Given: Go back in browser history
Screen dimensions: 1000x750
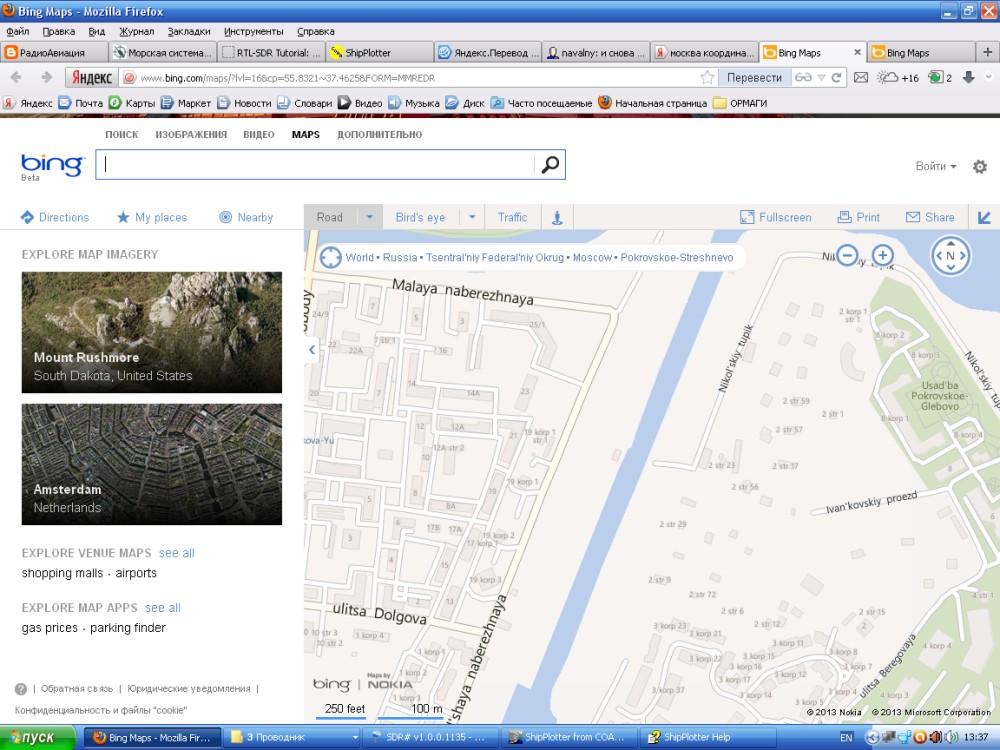Looking at the screenshot, I should [16, 77].
